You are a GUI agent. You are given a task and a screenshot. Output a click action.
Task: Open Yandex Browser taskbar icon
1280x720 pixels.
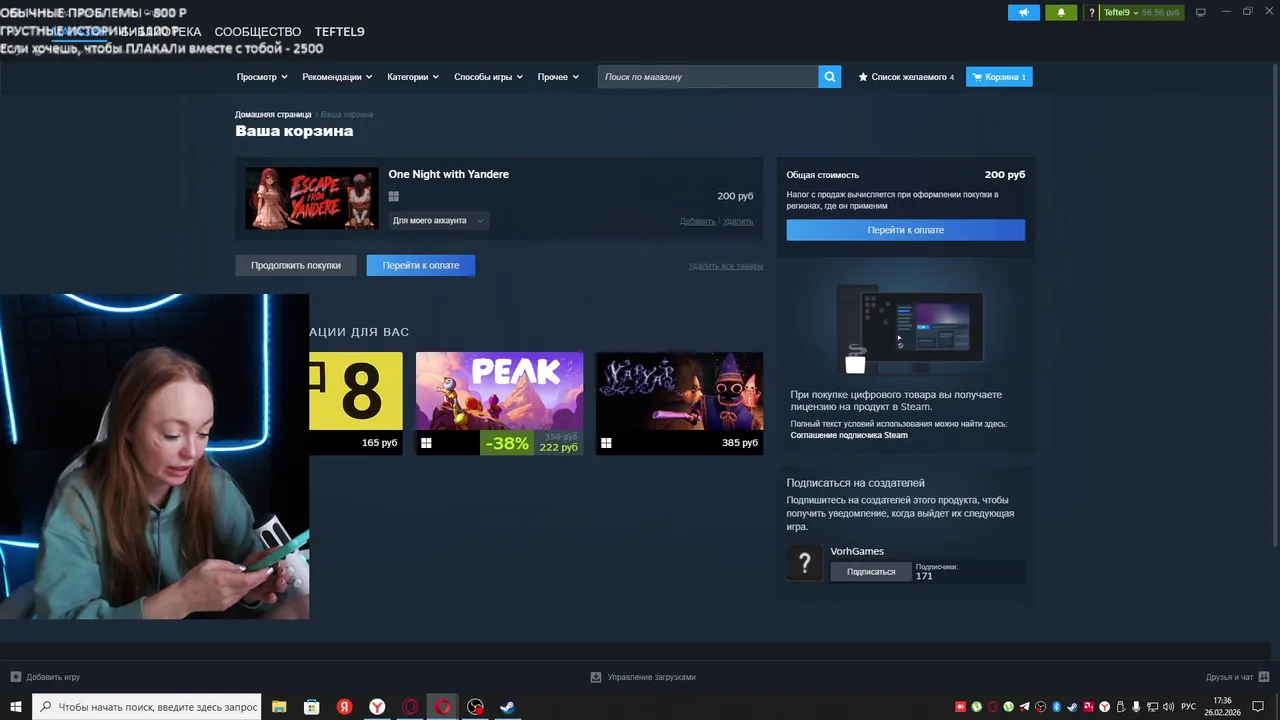[x=377, y=707]
